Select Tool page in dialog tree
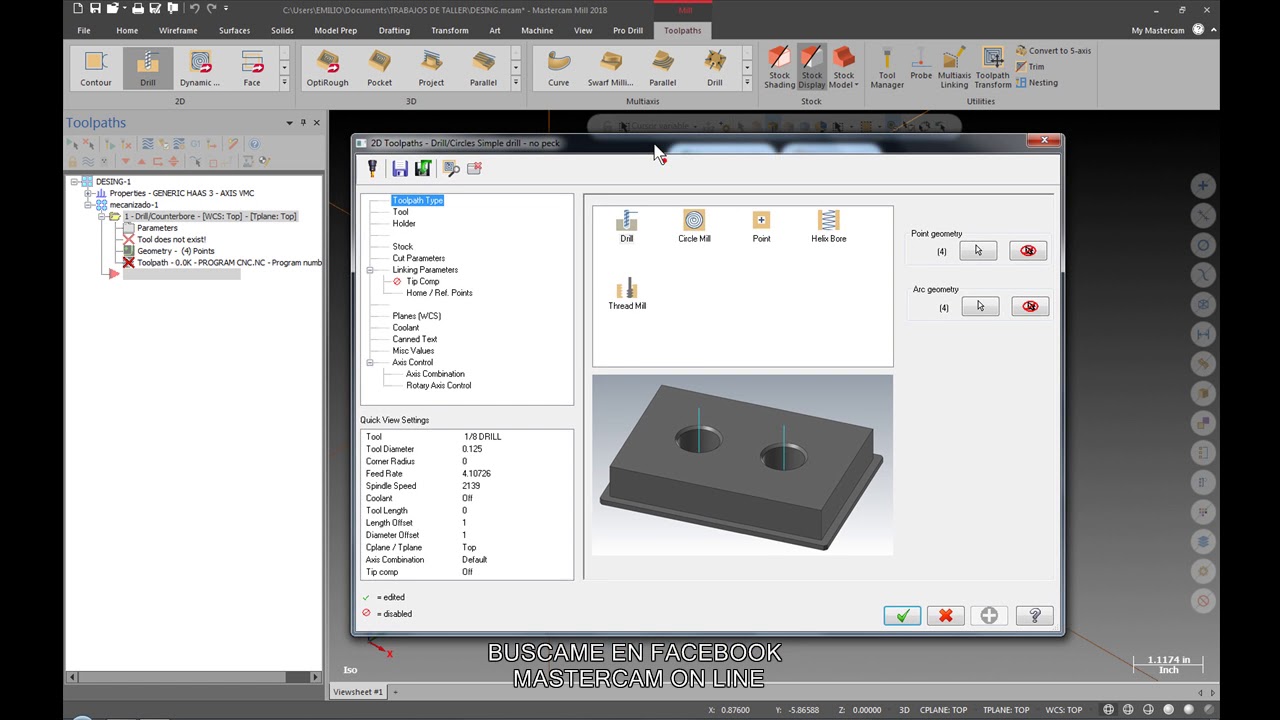 click(400, 212)
